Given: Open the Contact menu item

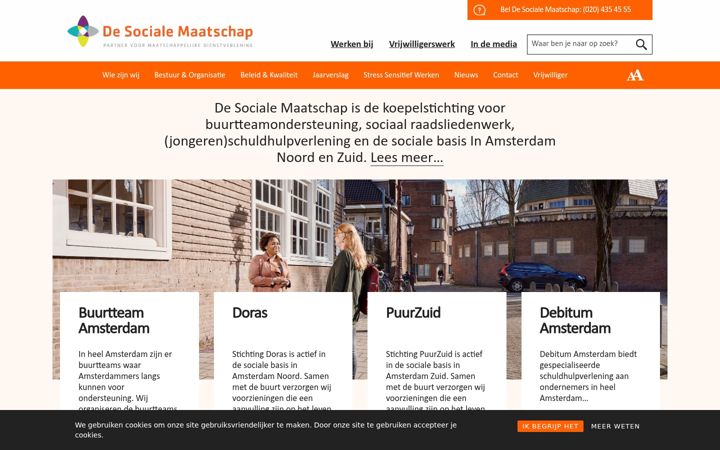Looking at the screenshot, I should pos(506,75).
